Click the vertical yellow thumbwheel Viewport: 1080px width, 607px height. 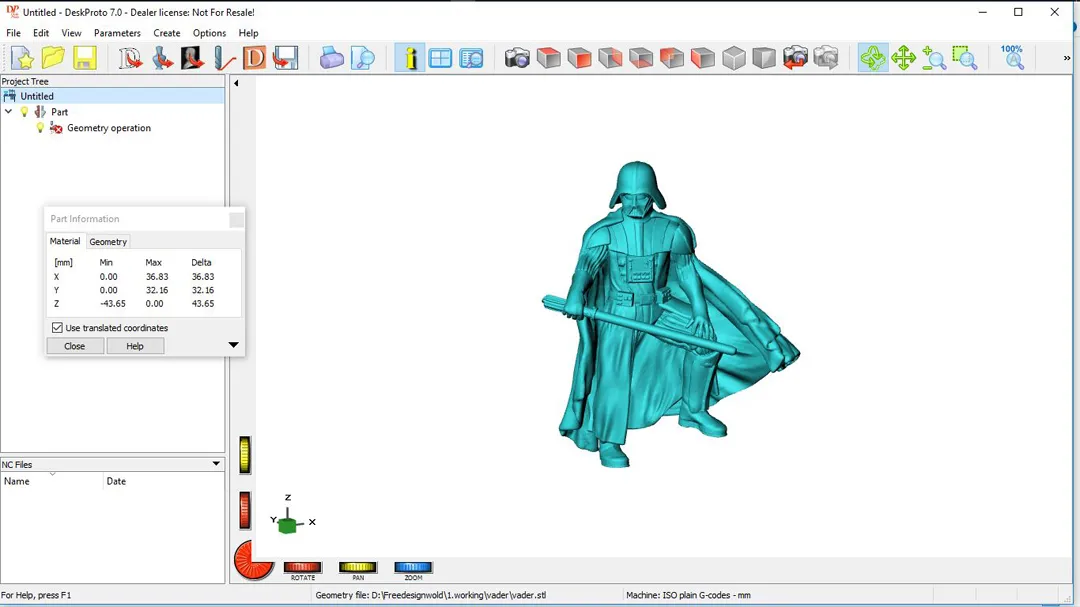245,455
